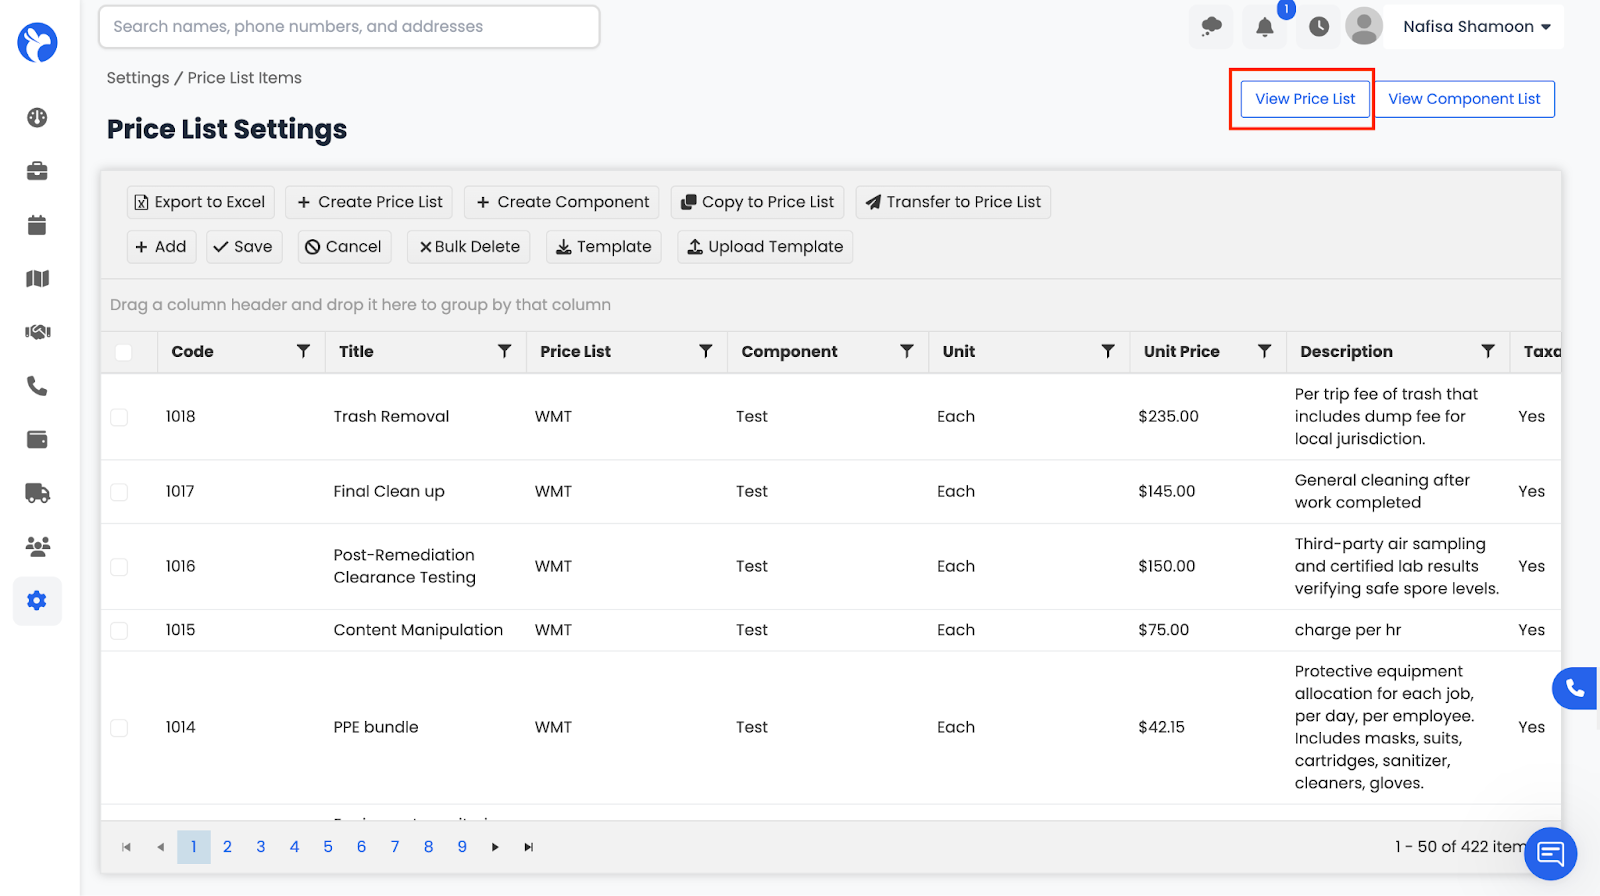Focus the names and addresses search field

point(349,27)
